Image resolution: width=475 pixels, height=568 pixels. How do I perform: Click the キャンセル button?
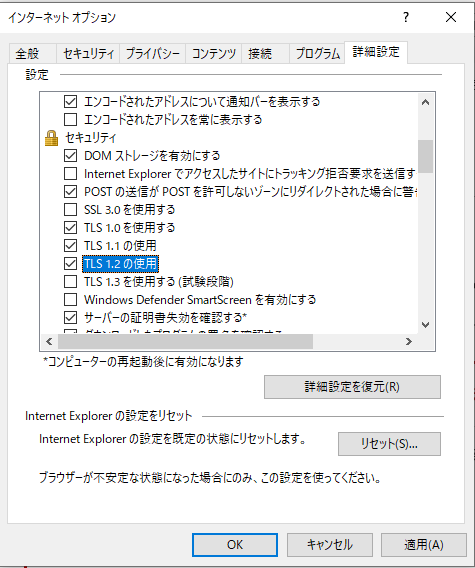(x=330, y=545)
